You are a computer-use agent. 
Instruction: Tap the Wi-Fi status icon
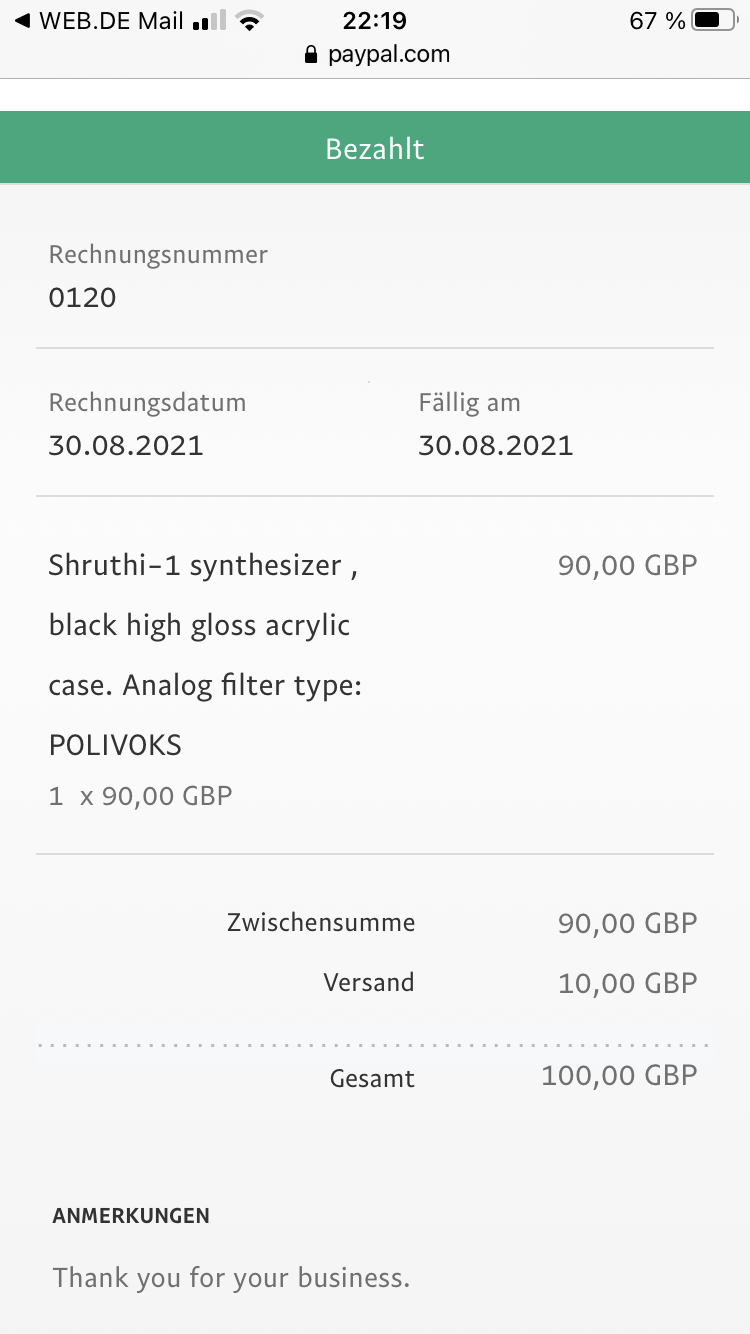[250, 20]
